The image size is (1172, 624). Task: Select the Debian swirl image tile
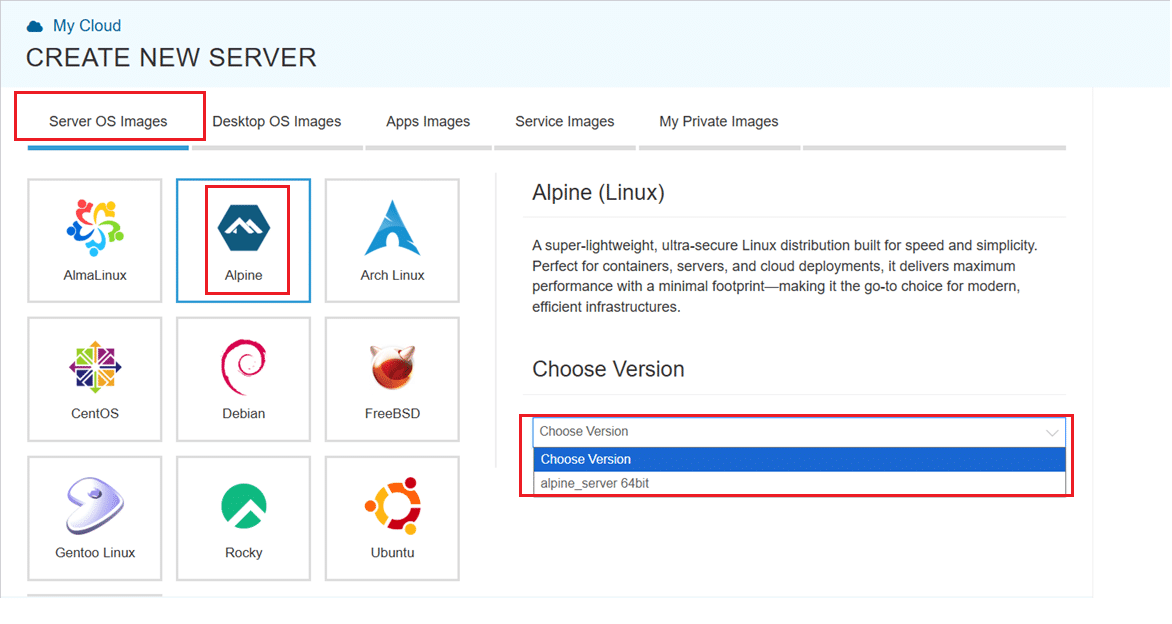point(244,380)
